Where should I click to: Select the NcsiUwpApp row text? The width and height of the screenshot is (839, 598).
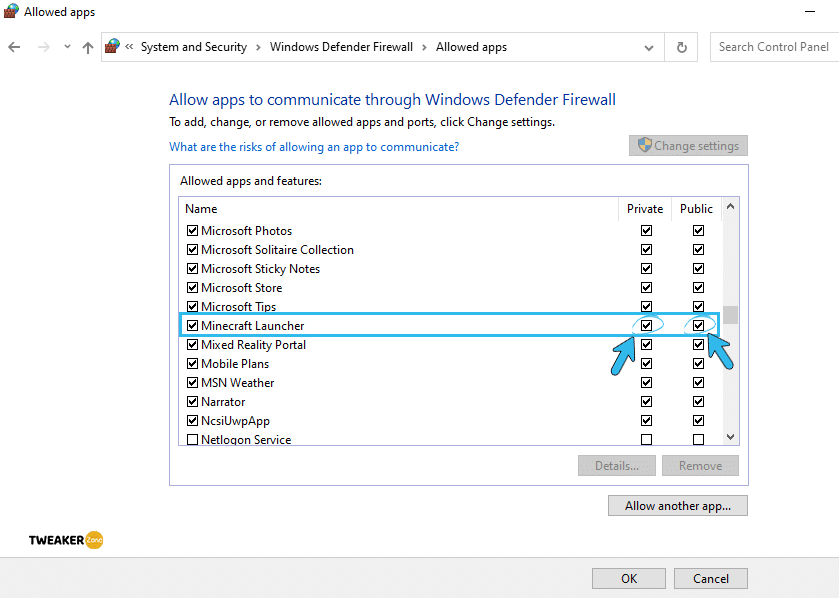(x=235, y=421)
